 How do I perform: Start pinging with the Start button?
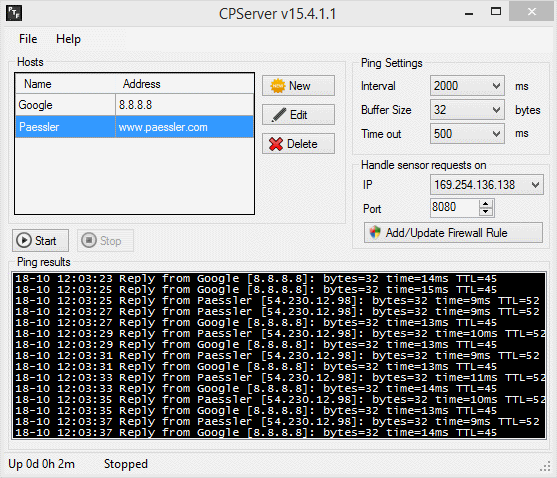[40, 241]
